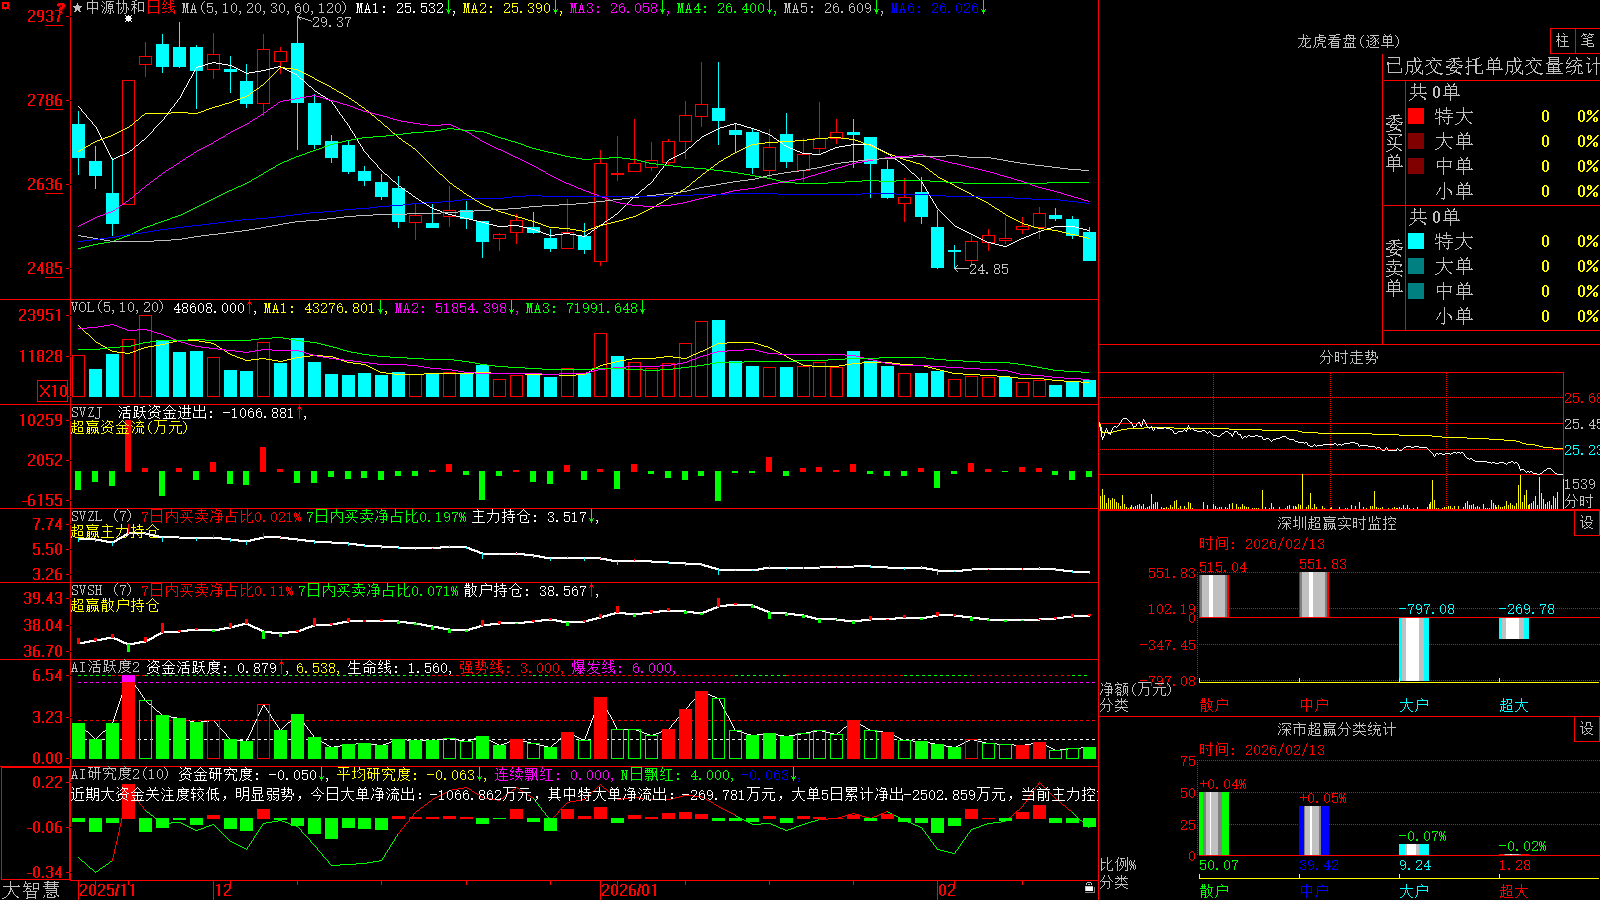Click the 散户 bar valued 515.04 in 实时监控
Screen dimensions: 1600x900
pyautogui.click(x=1214, y=596)
